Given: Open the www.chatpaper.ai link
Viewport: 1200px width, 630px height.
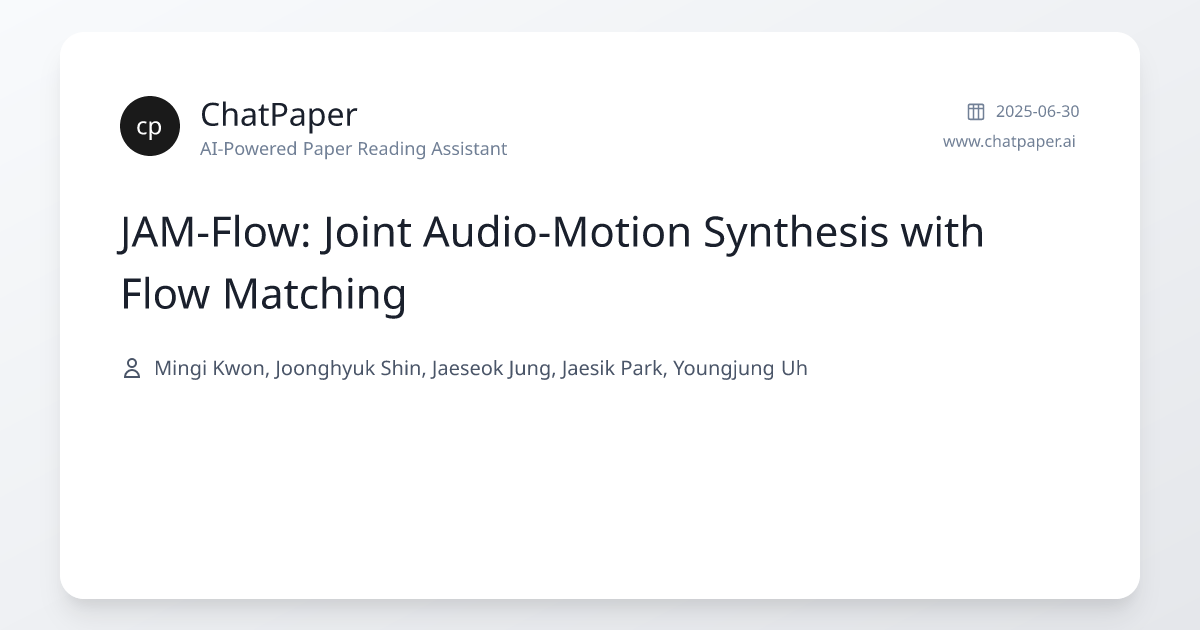Looking at the screenshot, I should pyautogui.click(x=1009, y=141).
